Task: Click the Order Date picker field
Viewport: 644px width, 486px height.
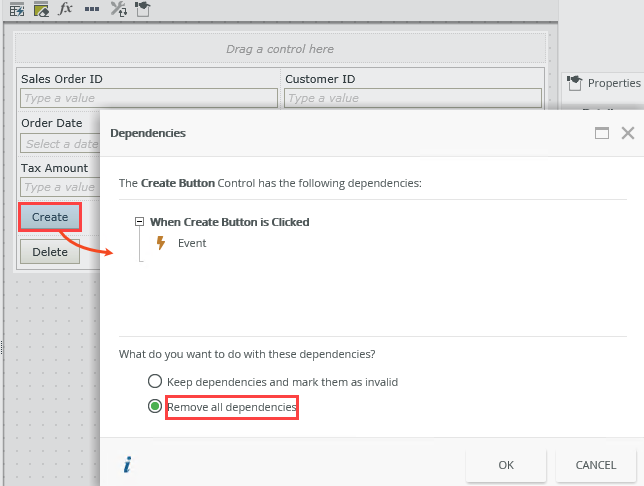Action: click(x=60, y=144)
